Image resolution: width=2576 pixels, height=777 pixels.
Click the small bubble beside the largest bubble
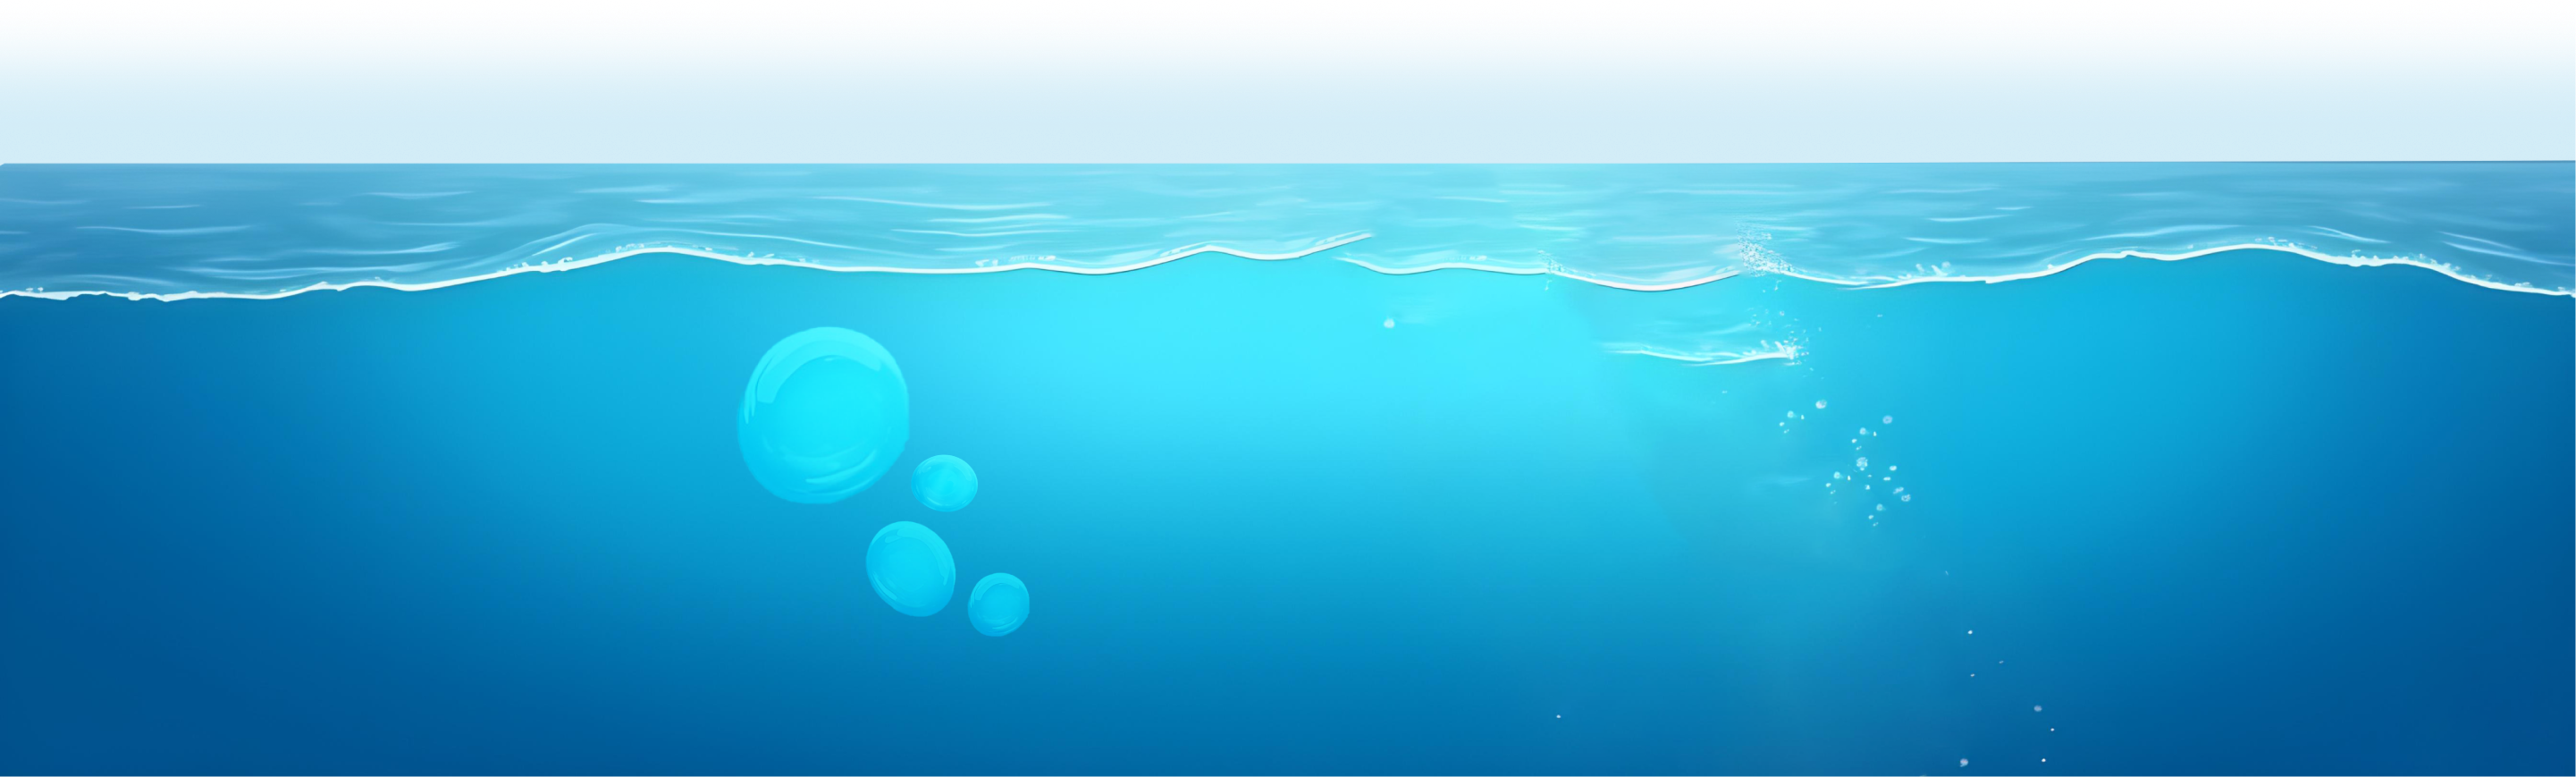point(944,483)
